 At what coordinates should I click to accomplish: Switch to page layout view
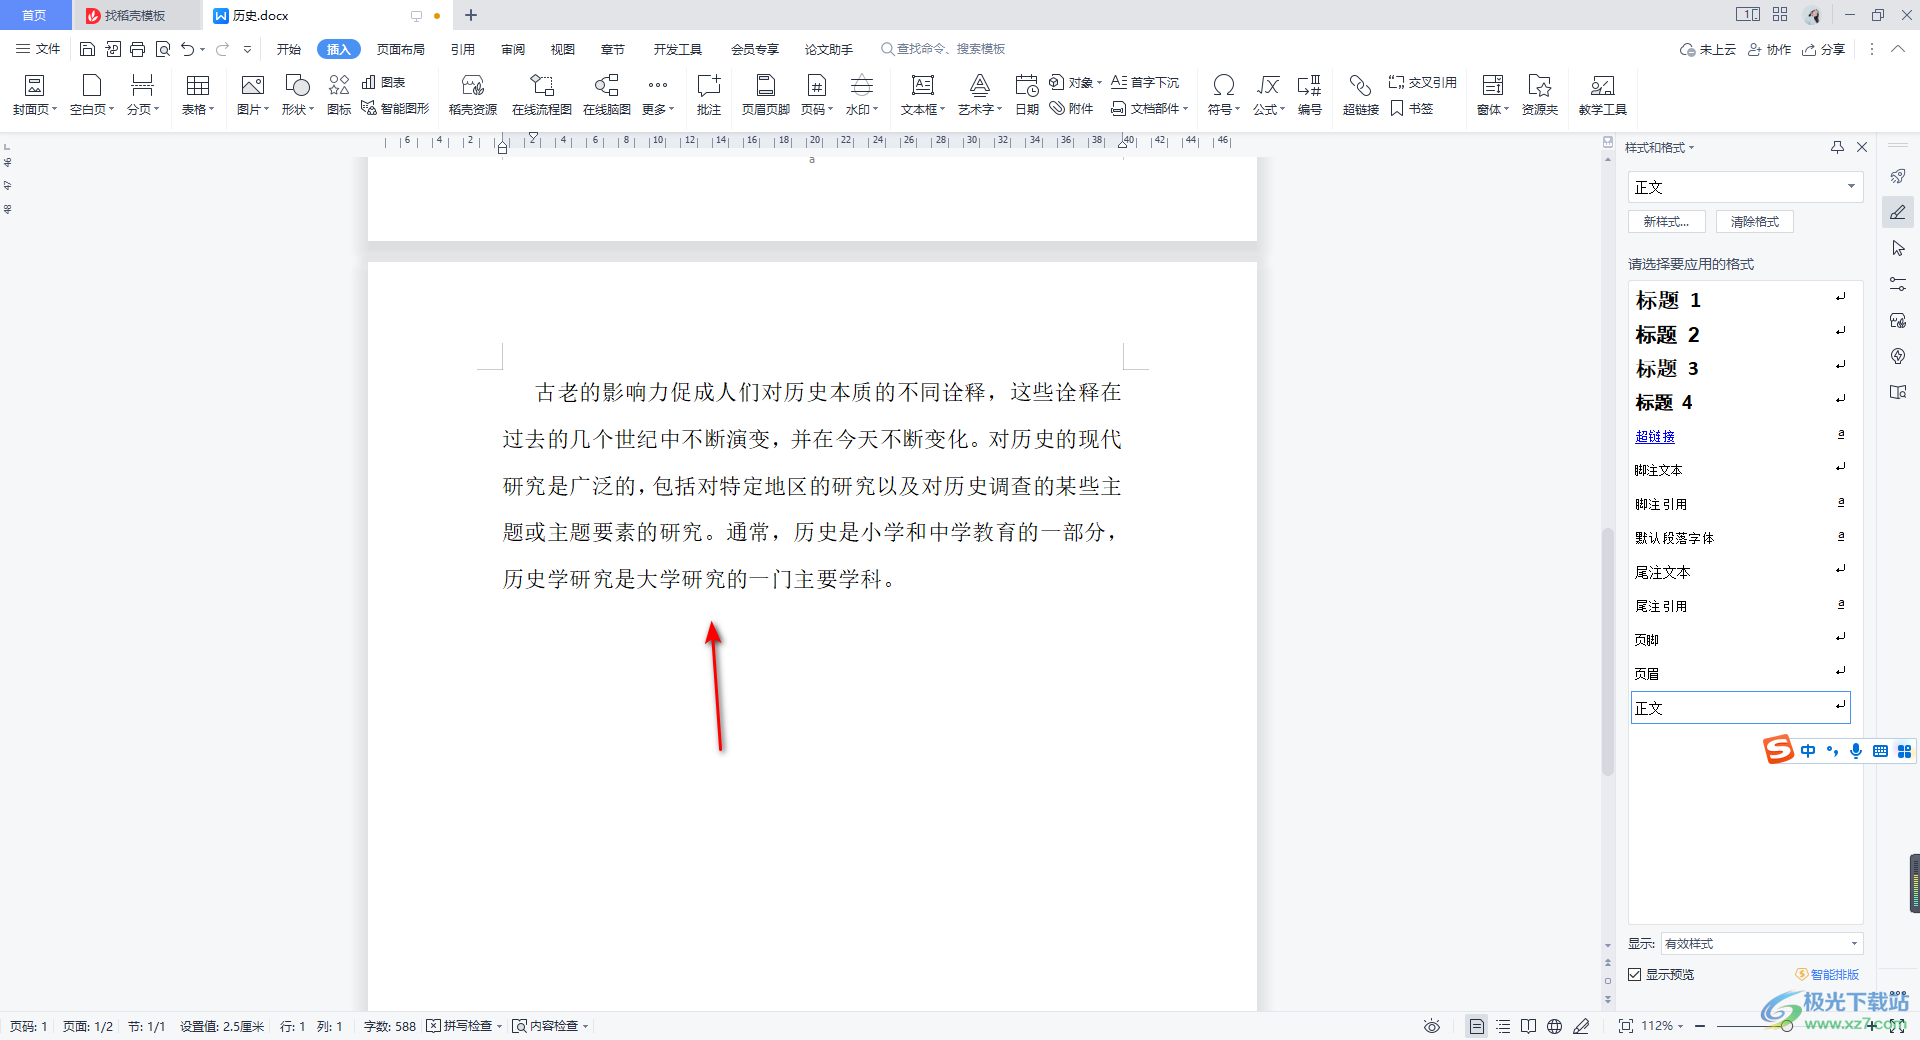coord(1476,1026)
